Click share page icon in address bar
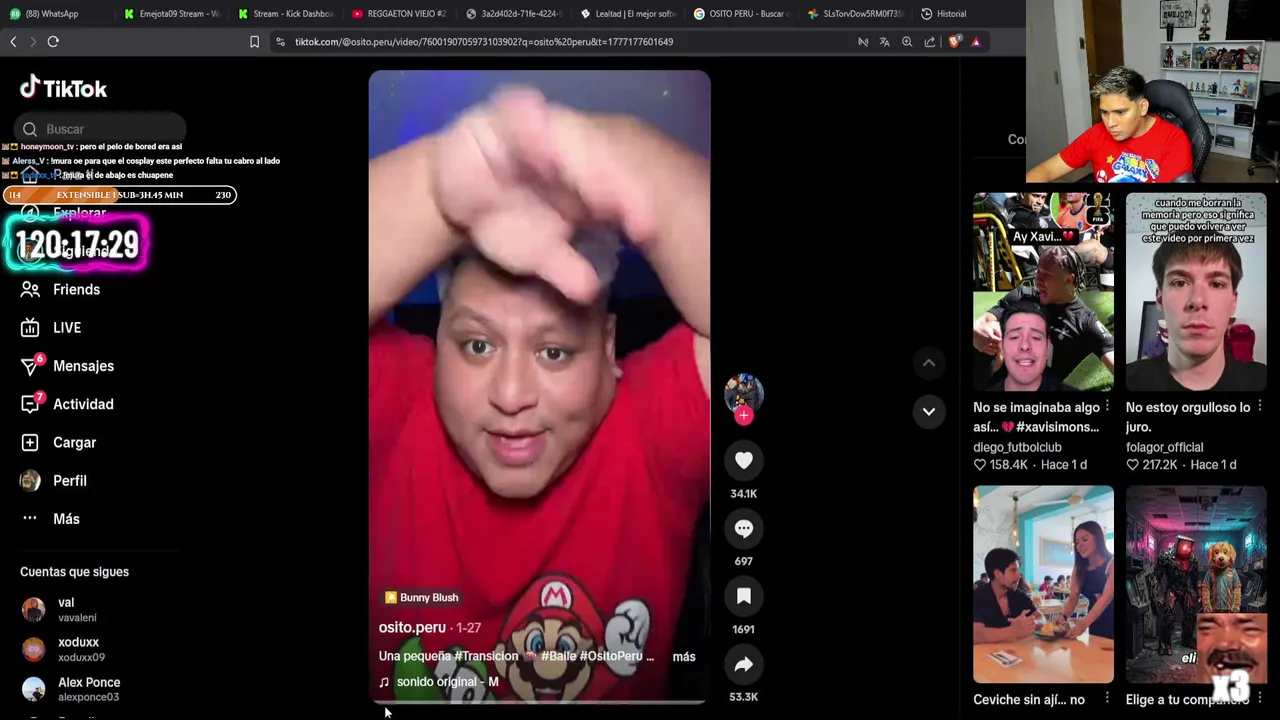Screen dimensions: 1280x720 pyautogui.click(x=930, y=42)
